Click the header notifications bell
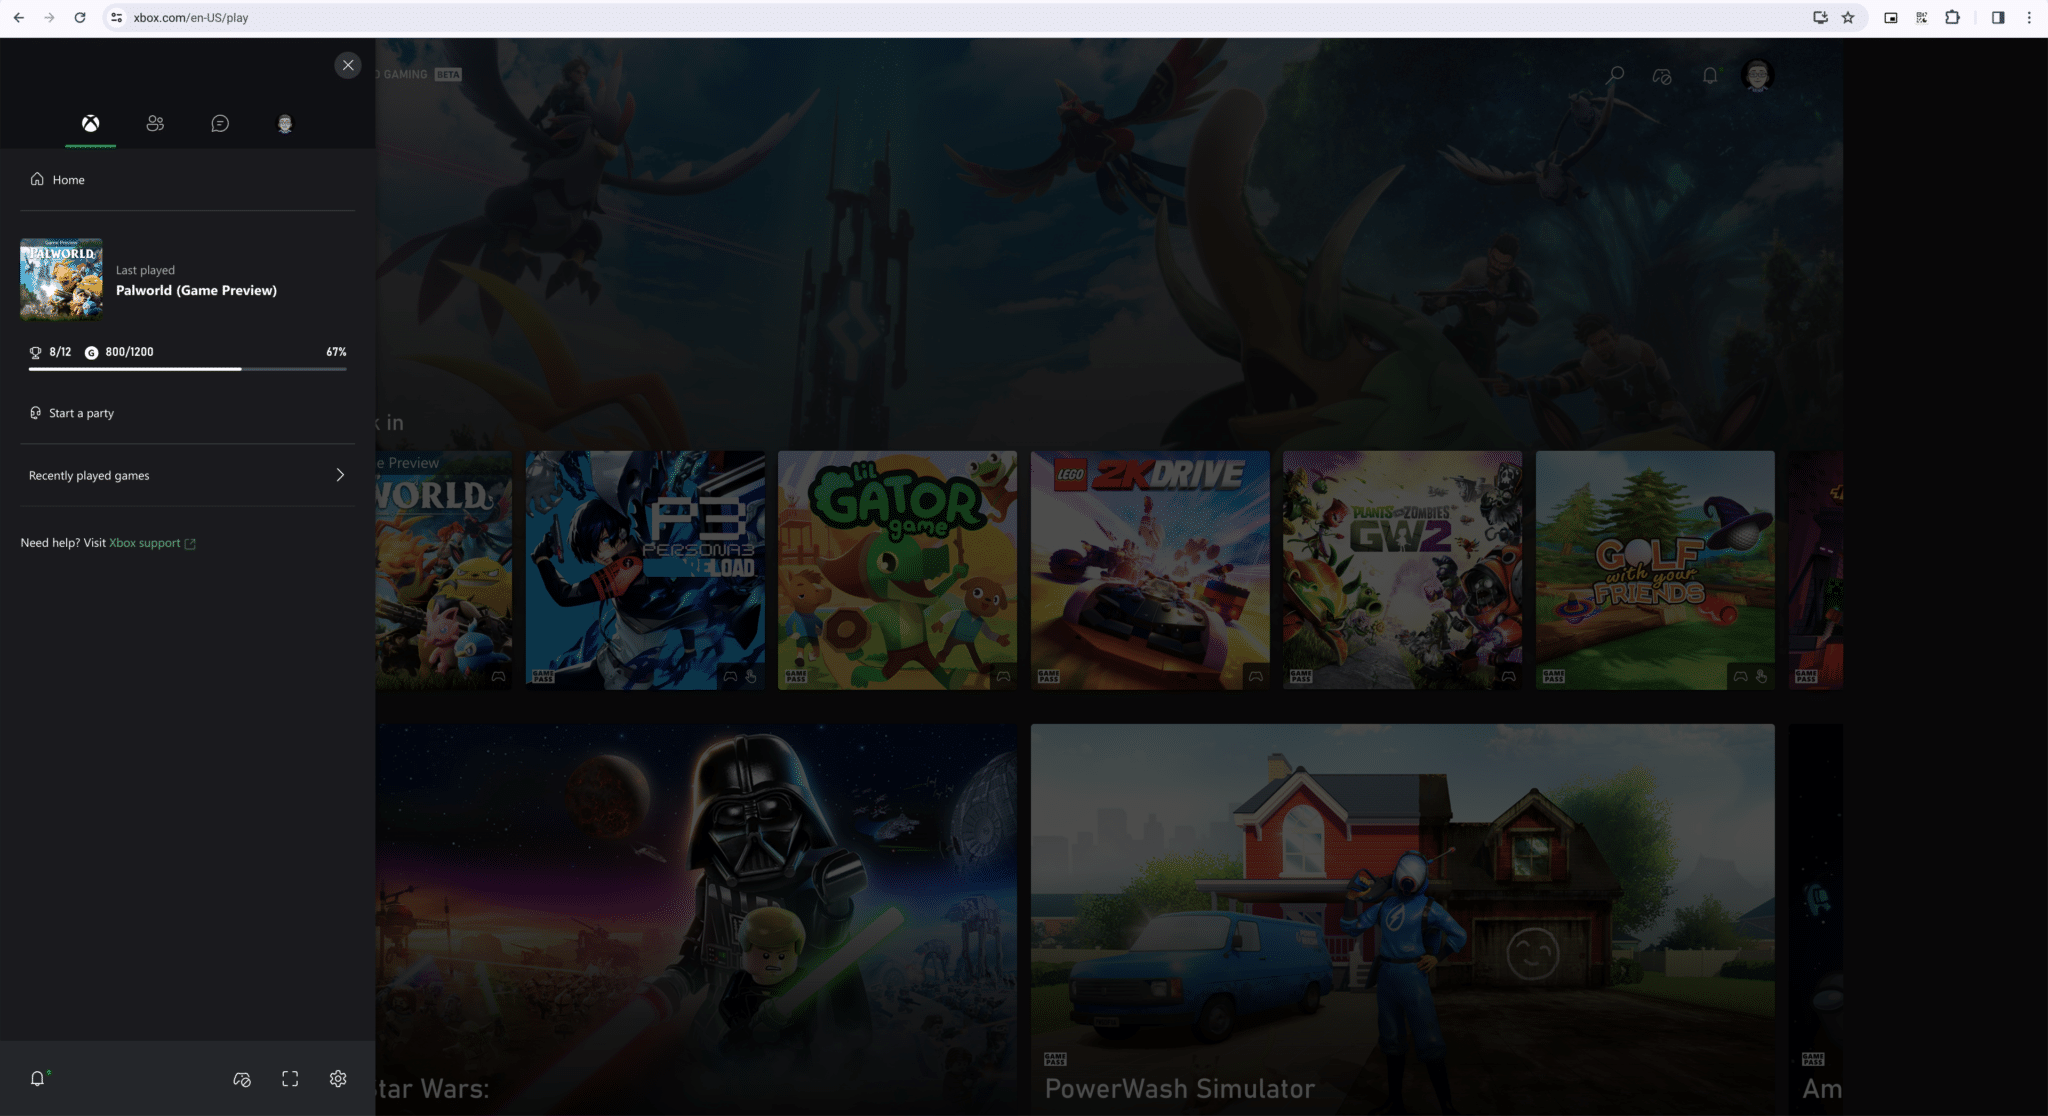Image resolution: width=2048 pixels, height=1116 pixels. (1710, 75)
